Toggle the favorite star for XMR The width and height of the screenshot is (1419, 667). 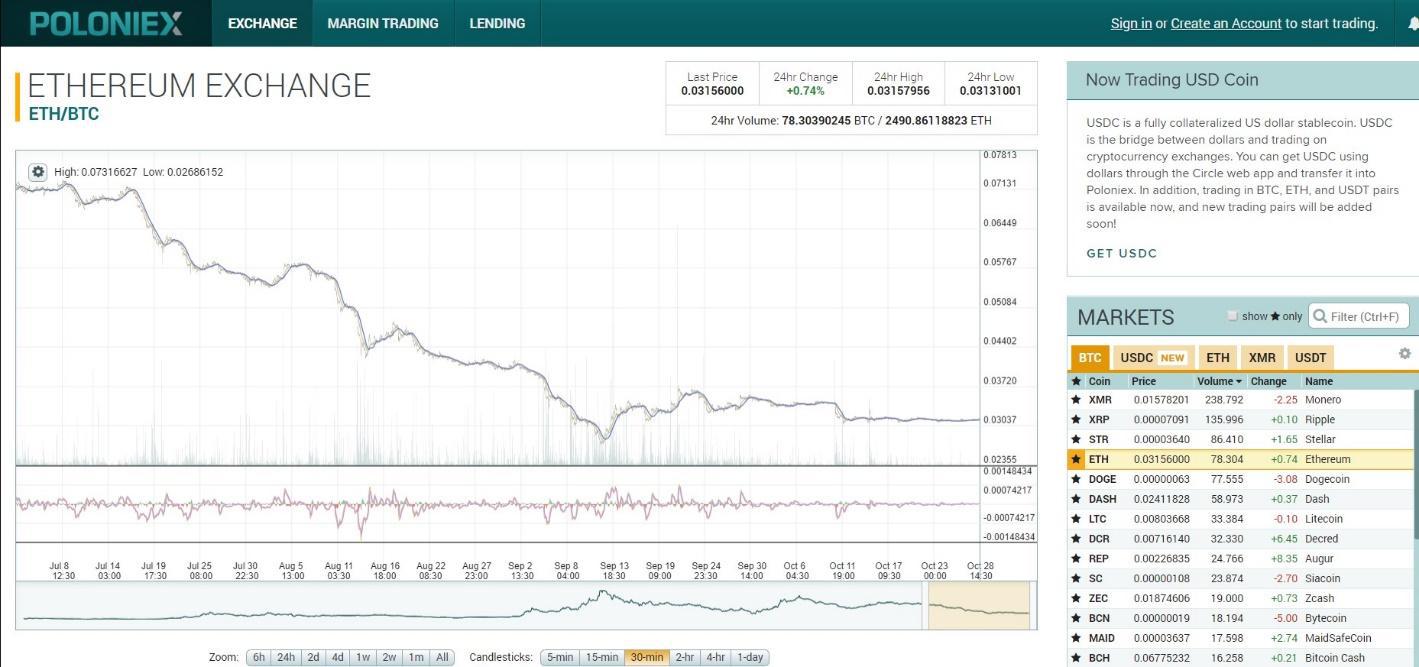click(x=1076, y=400)
